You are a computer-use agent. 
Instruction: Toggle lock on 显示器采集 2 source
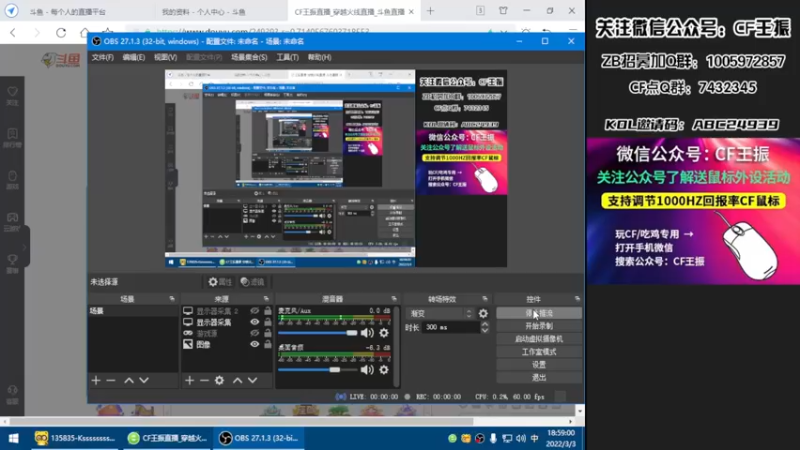click(267, 311)
